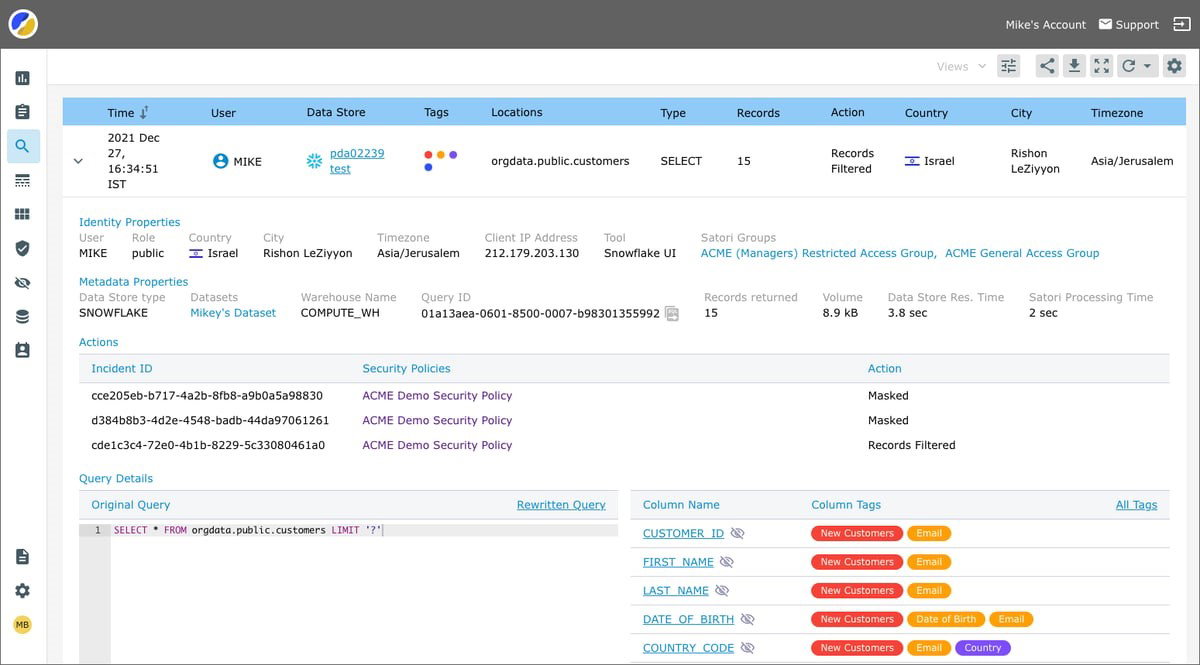Open CUSTOMER_ID column link
Viewport: 1200px width, 665px height.
pyautogui.click(x=683, y=534)
